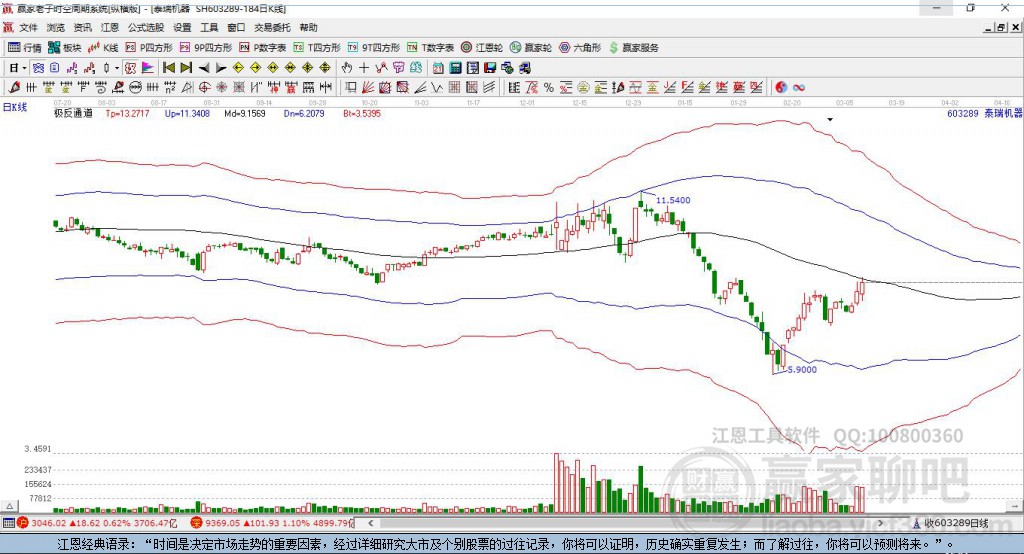The width and height of the screenshot is (1024, 554).
Task: Open the 帮助 menu
Action: 308,27
